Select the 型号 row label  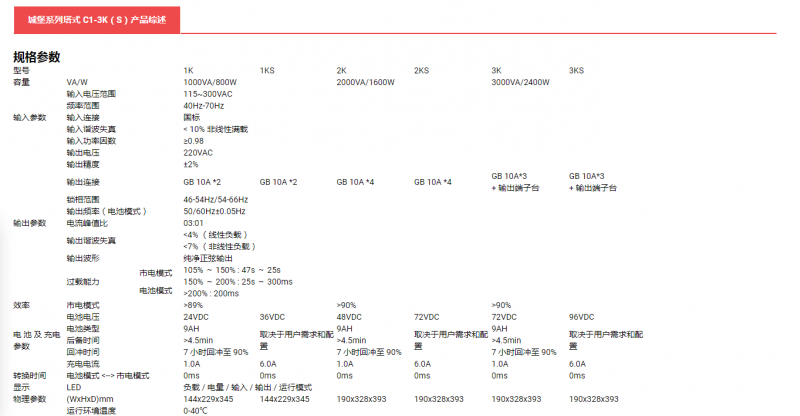click(x=21, y=70)
